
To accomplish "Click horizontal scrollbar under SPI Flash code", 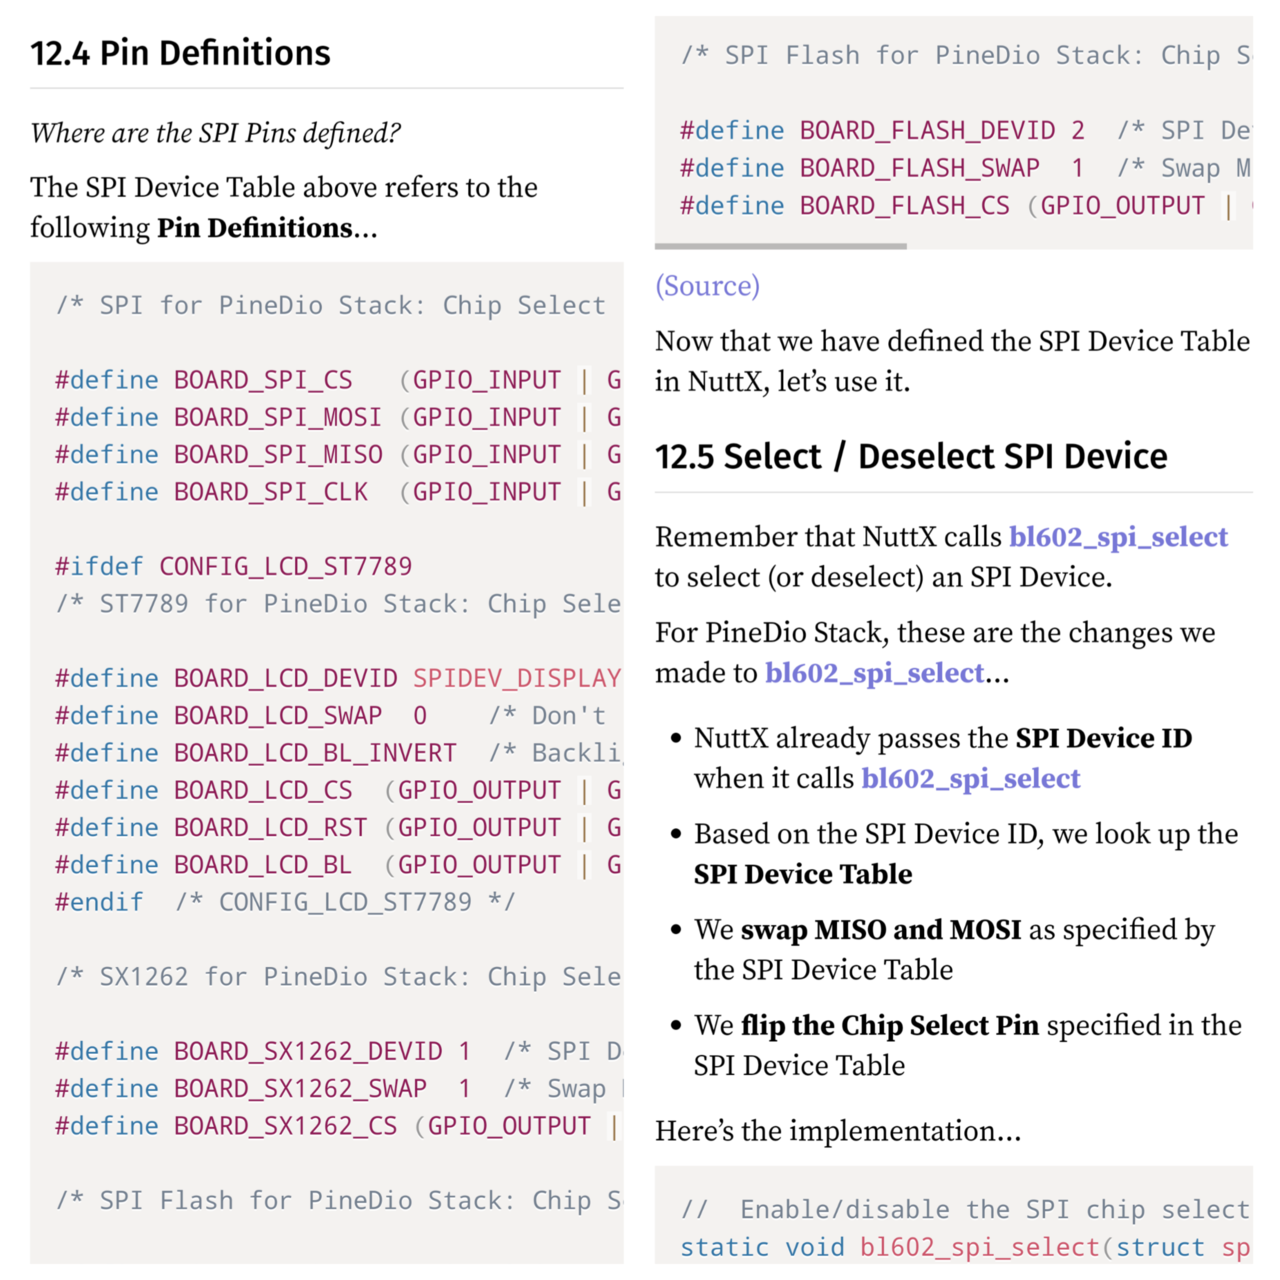I will coord(781,245).
